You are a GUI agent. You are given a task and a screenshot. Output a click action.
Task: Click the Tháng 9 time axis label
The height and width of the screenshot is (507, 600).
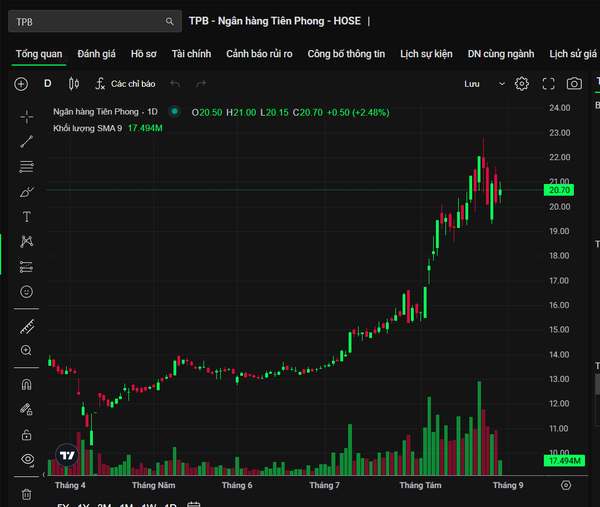point(508,485)
